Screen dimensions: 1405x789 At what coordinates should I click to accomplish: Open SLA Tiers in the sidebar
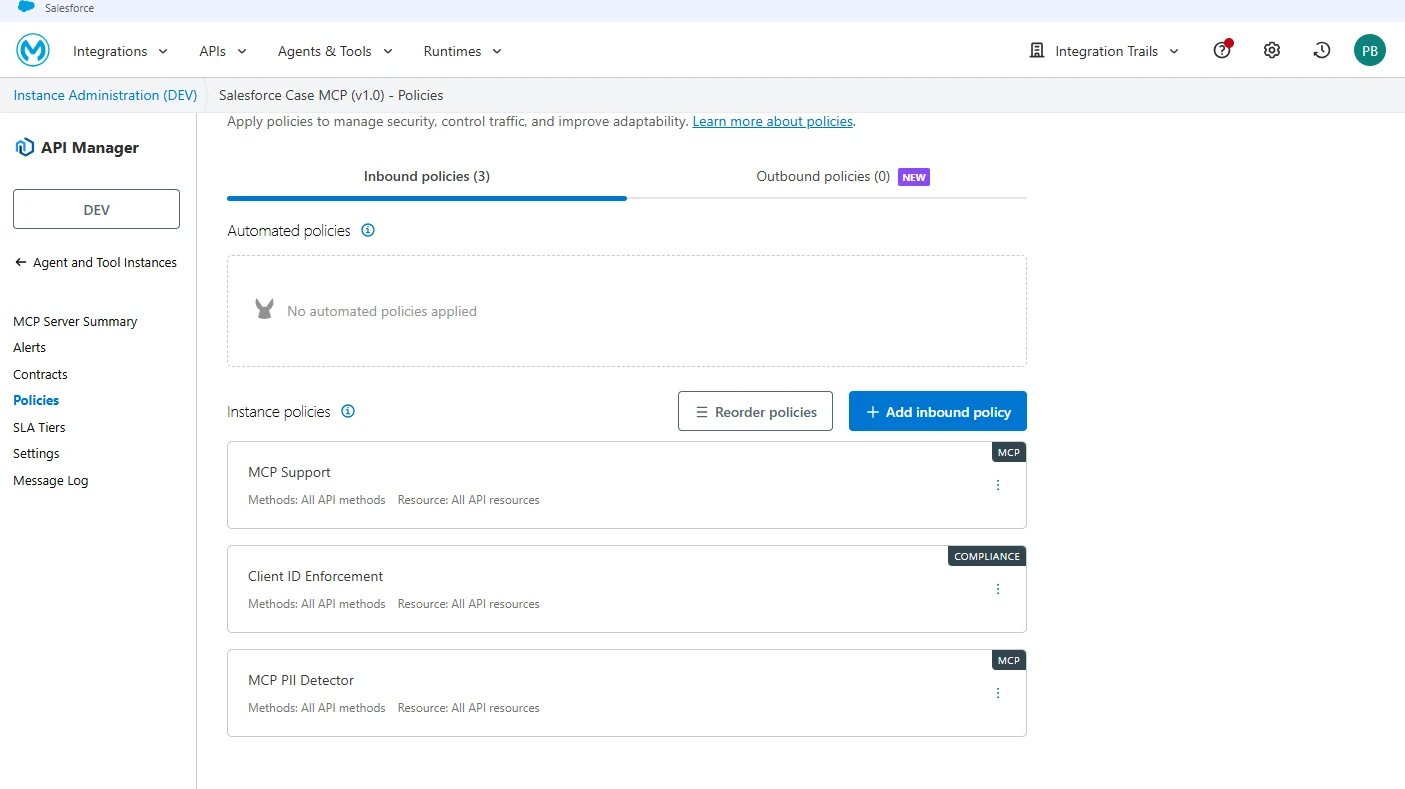39,427
